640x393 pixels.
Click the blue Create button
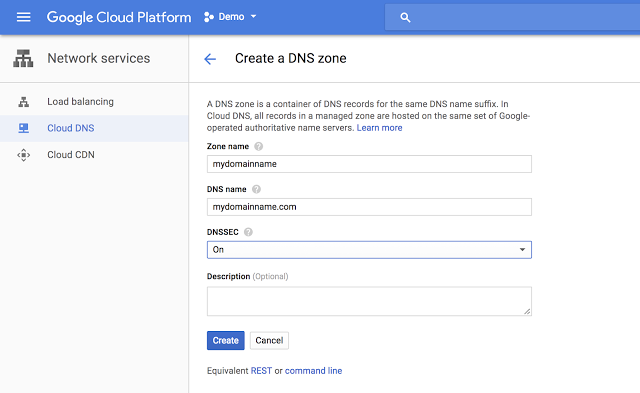point(225,340)
